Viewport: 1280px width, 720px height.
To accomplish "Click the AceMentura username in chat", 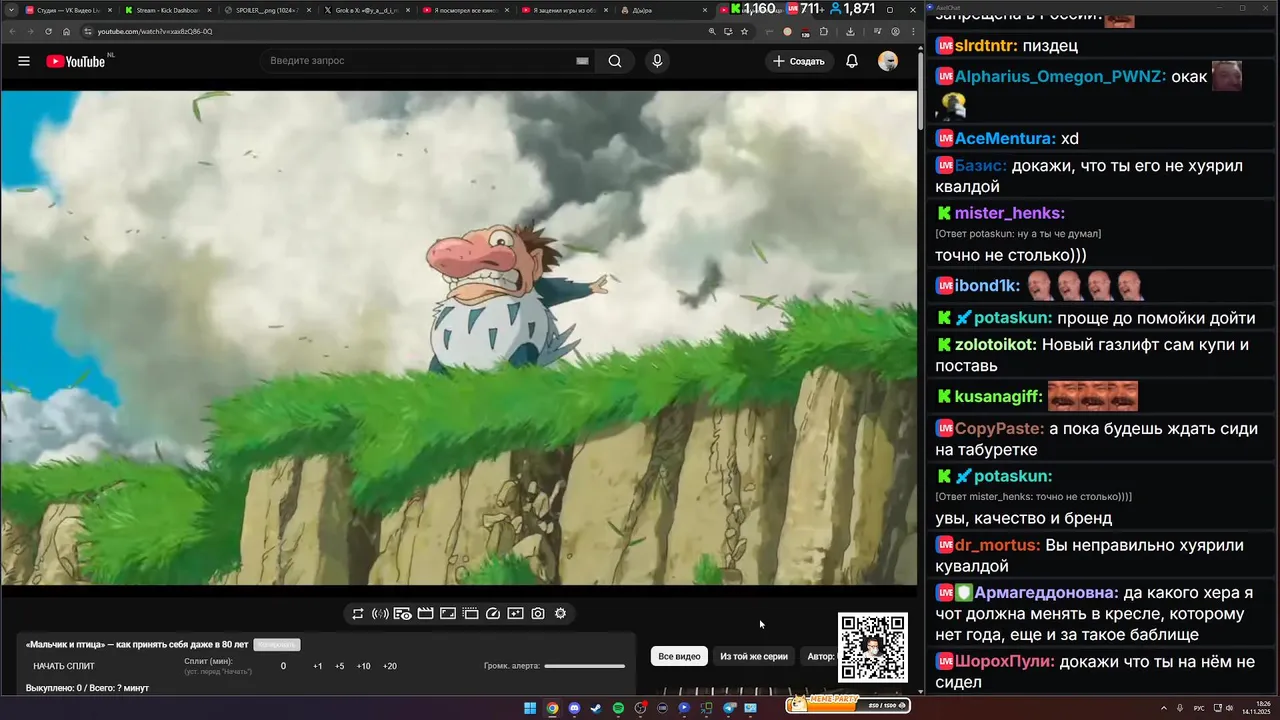I will coord(1005,138).
